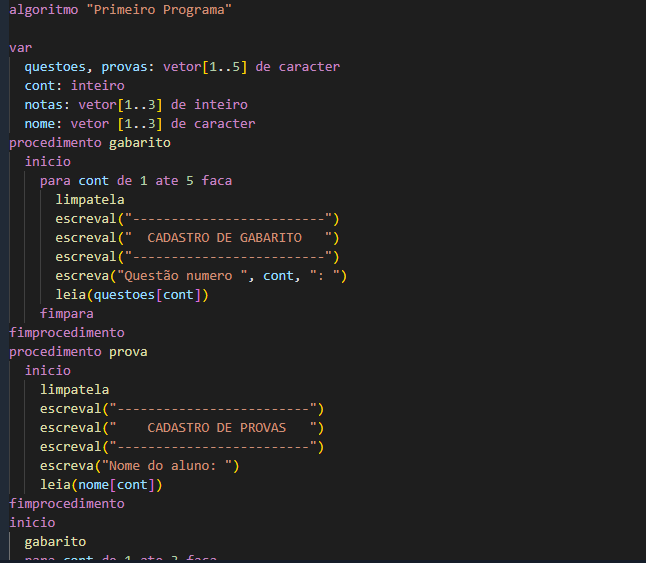The image size is (646, 563).
Task: Click the main 'inicio' before gabarito call
Action: pyautogui.click(x=32, y=523)
